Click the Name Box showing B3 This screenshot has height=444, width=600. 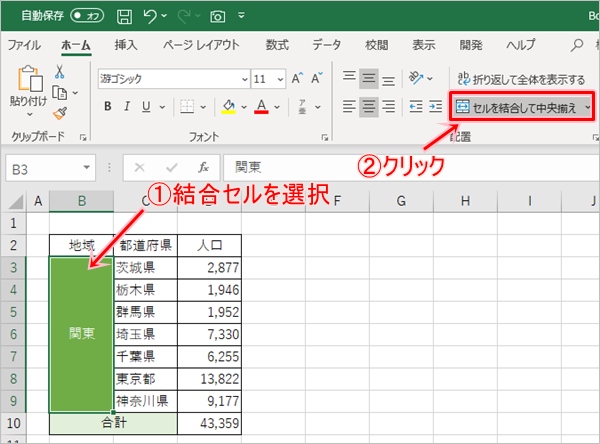(51, 168)
